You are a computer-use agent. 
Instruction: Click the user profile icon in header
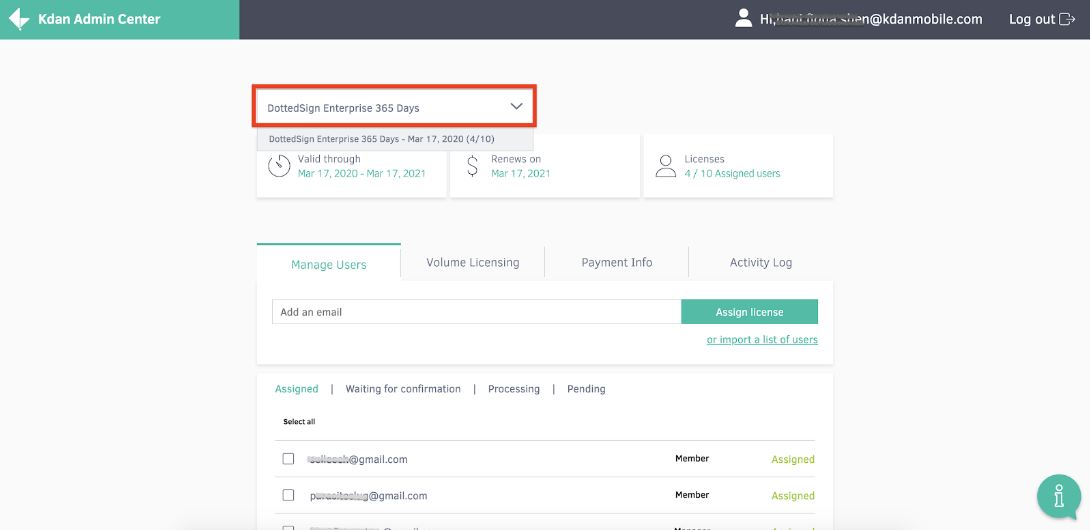pyautogui.click(x=744, y=19)
